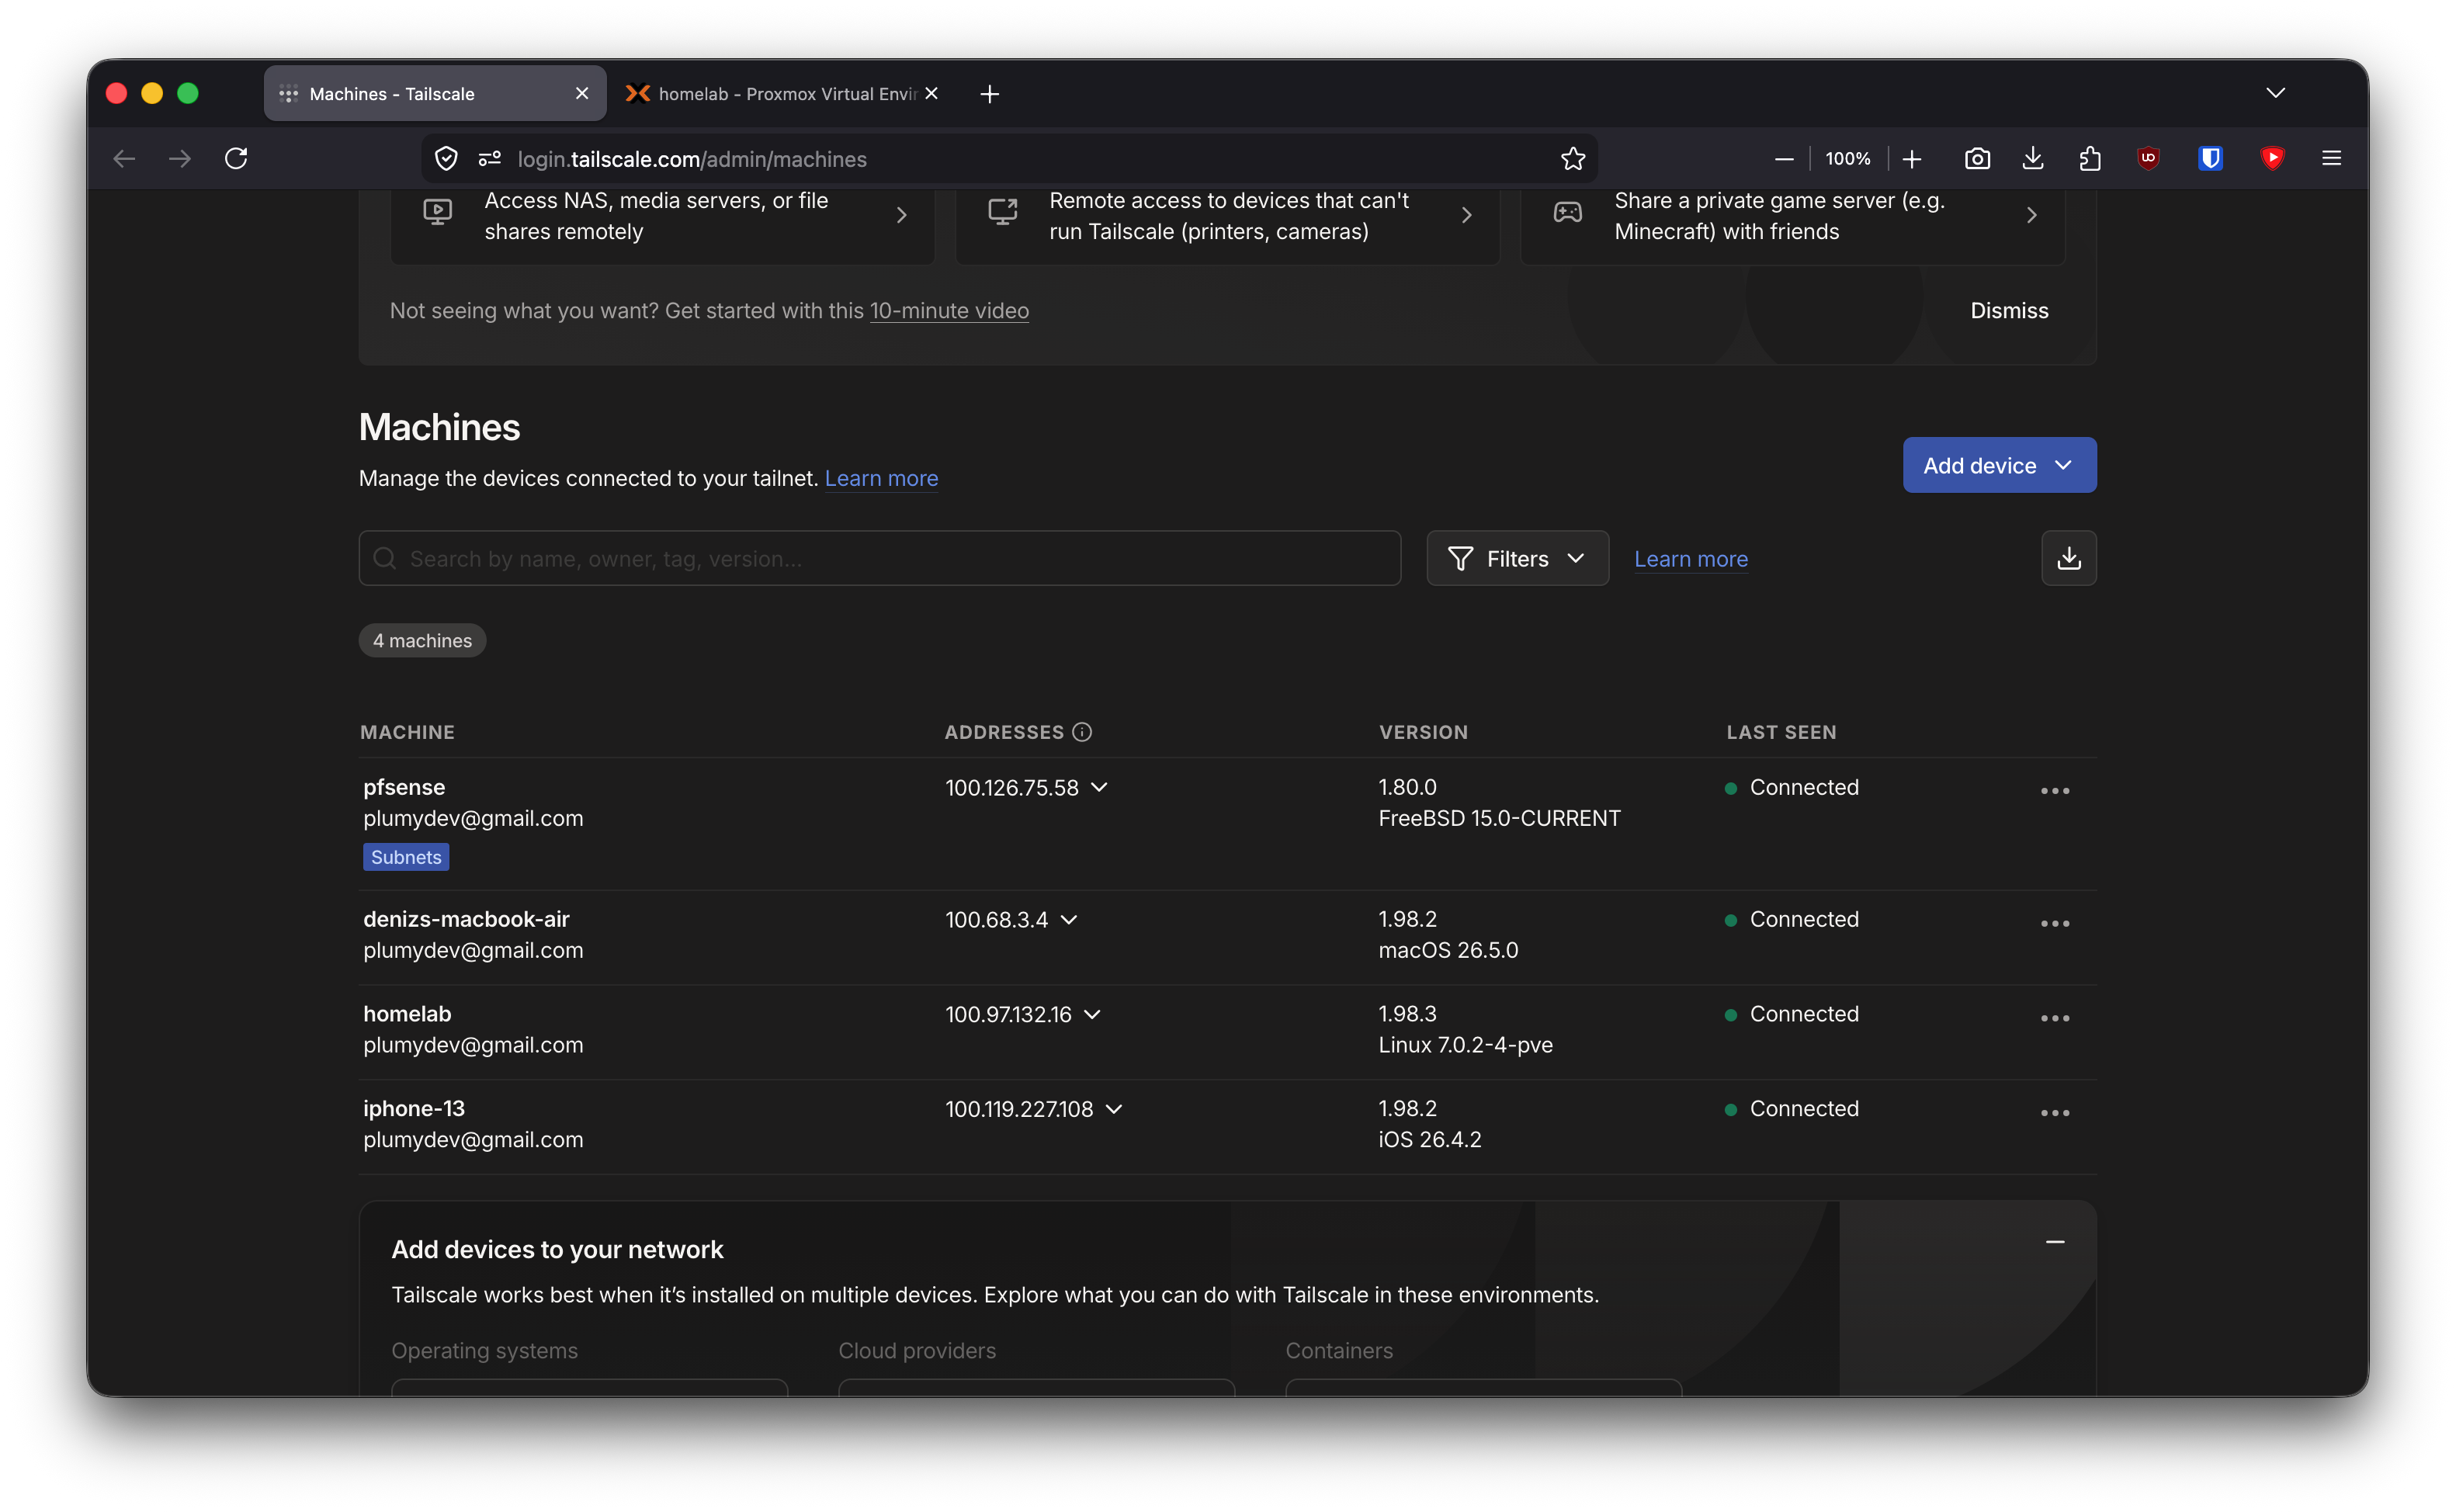Go back with the back arrow

pyautogui.click(x=124, y=158)
